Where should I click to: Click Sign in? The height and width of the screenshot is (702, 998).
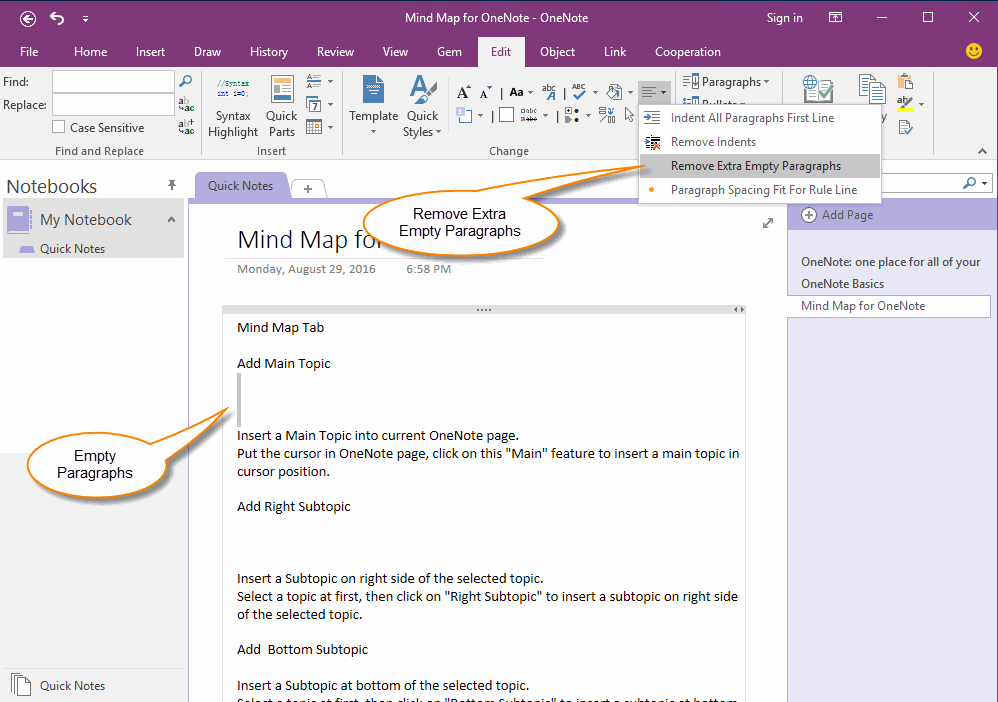tap(784, 18)
